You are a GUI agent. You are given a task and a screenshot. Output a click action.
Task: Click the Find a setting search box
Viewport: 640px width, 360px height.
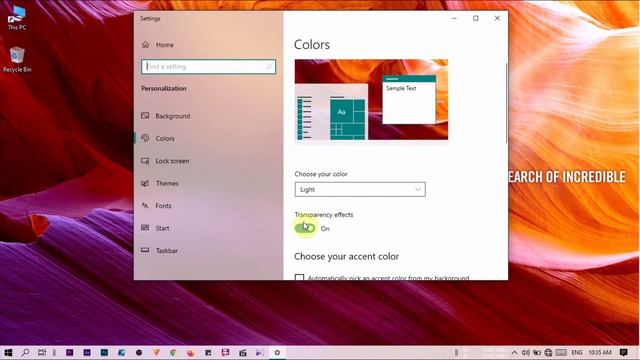208,67
